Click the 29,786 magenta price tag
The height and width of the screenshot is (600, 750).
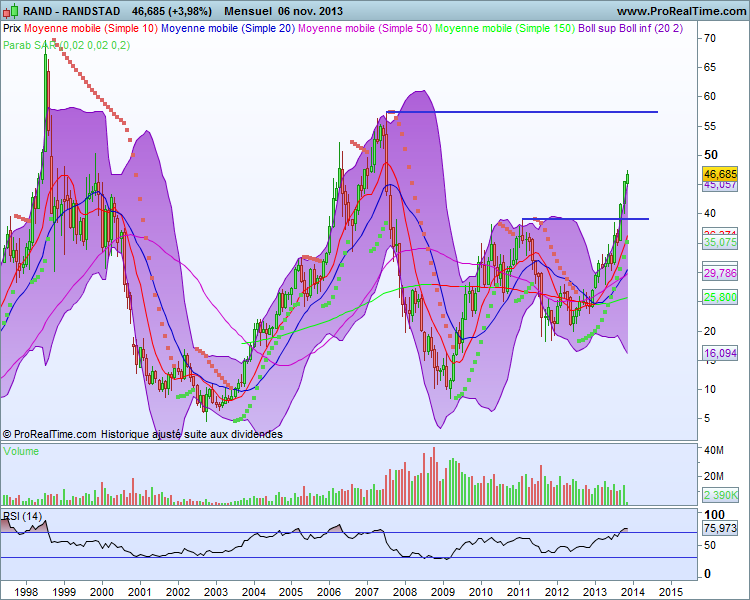pos(720,273)
